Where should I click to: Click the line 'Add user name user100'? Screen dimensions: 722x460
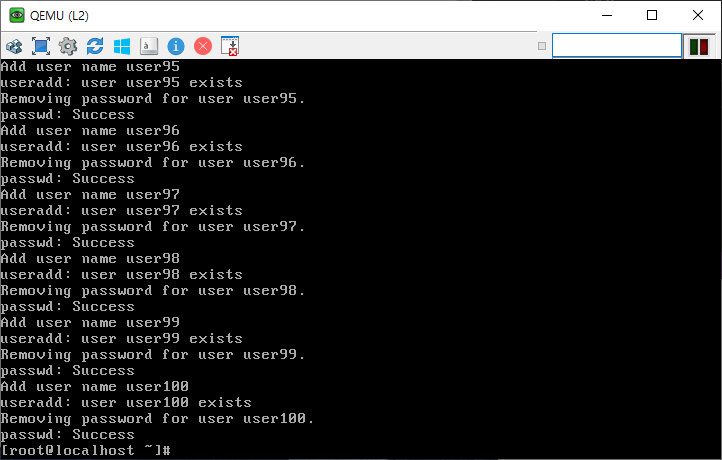tap(94, 387)
